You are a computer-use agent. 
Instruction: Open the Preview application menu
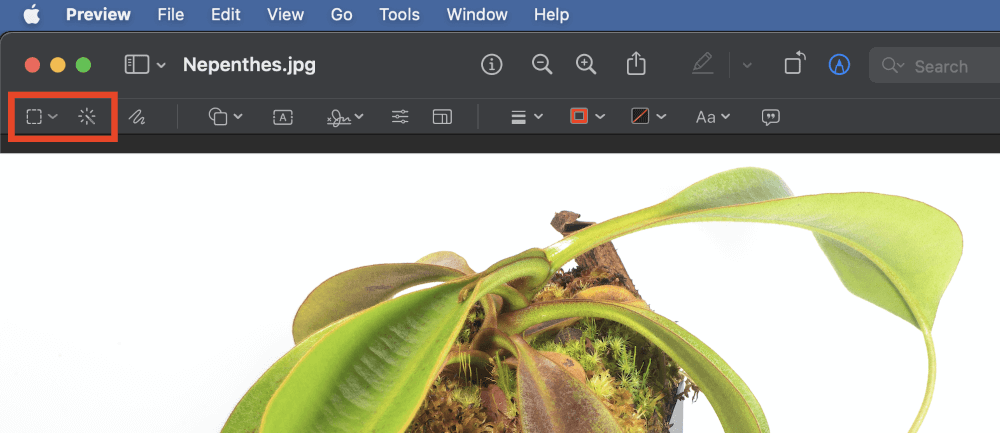coord(98,15)
